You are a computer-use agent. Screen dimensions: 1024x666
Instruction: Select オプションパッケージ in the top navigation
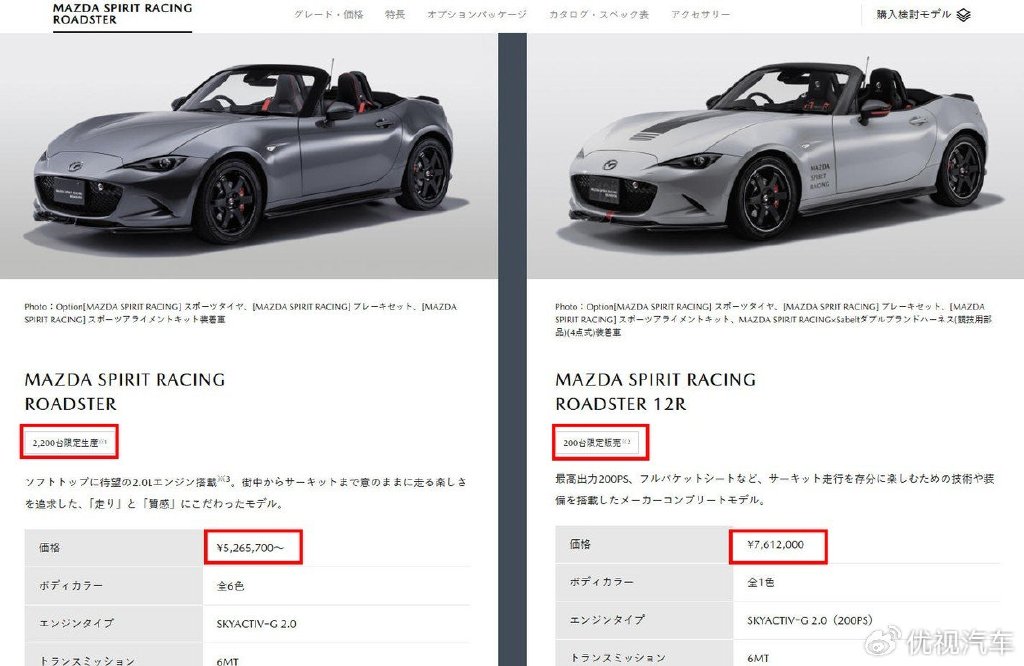coord(477,14)
